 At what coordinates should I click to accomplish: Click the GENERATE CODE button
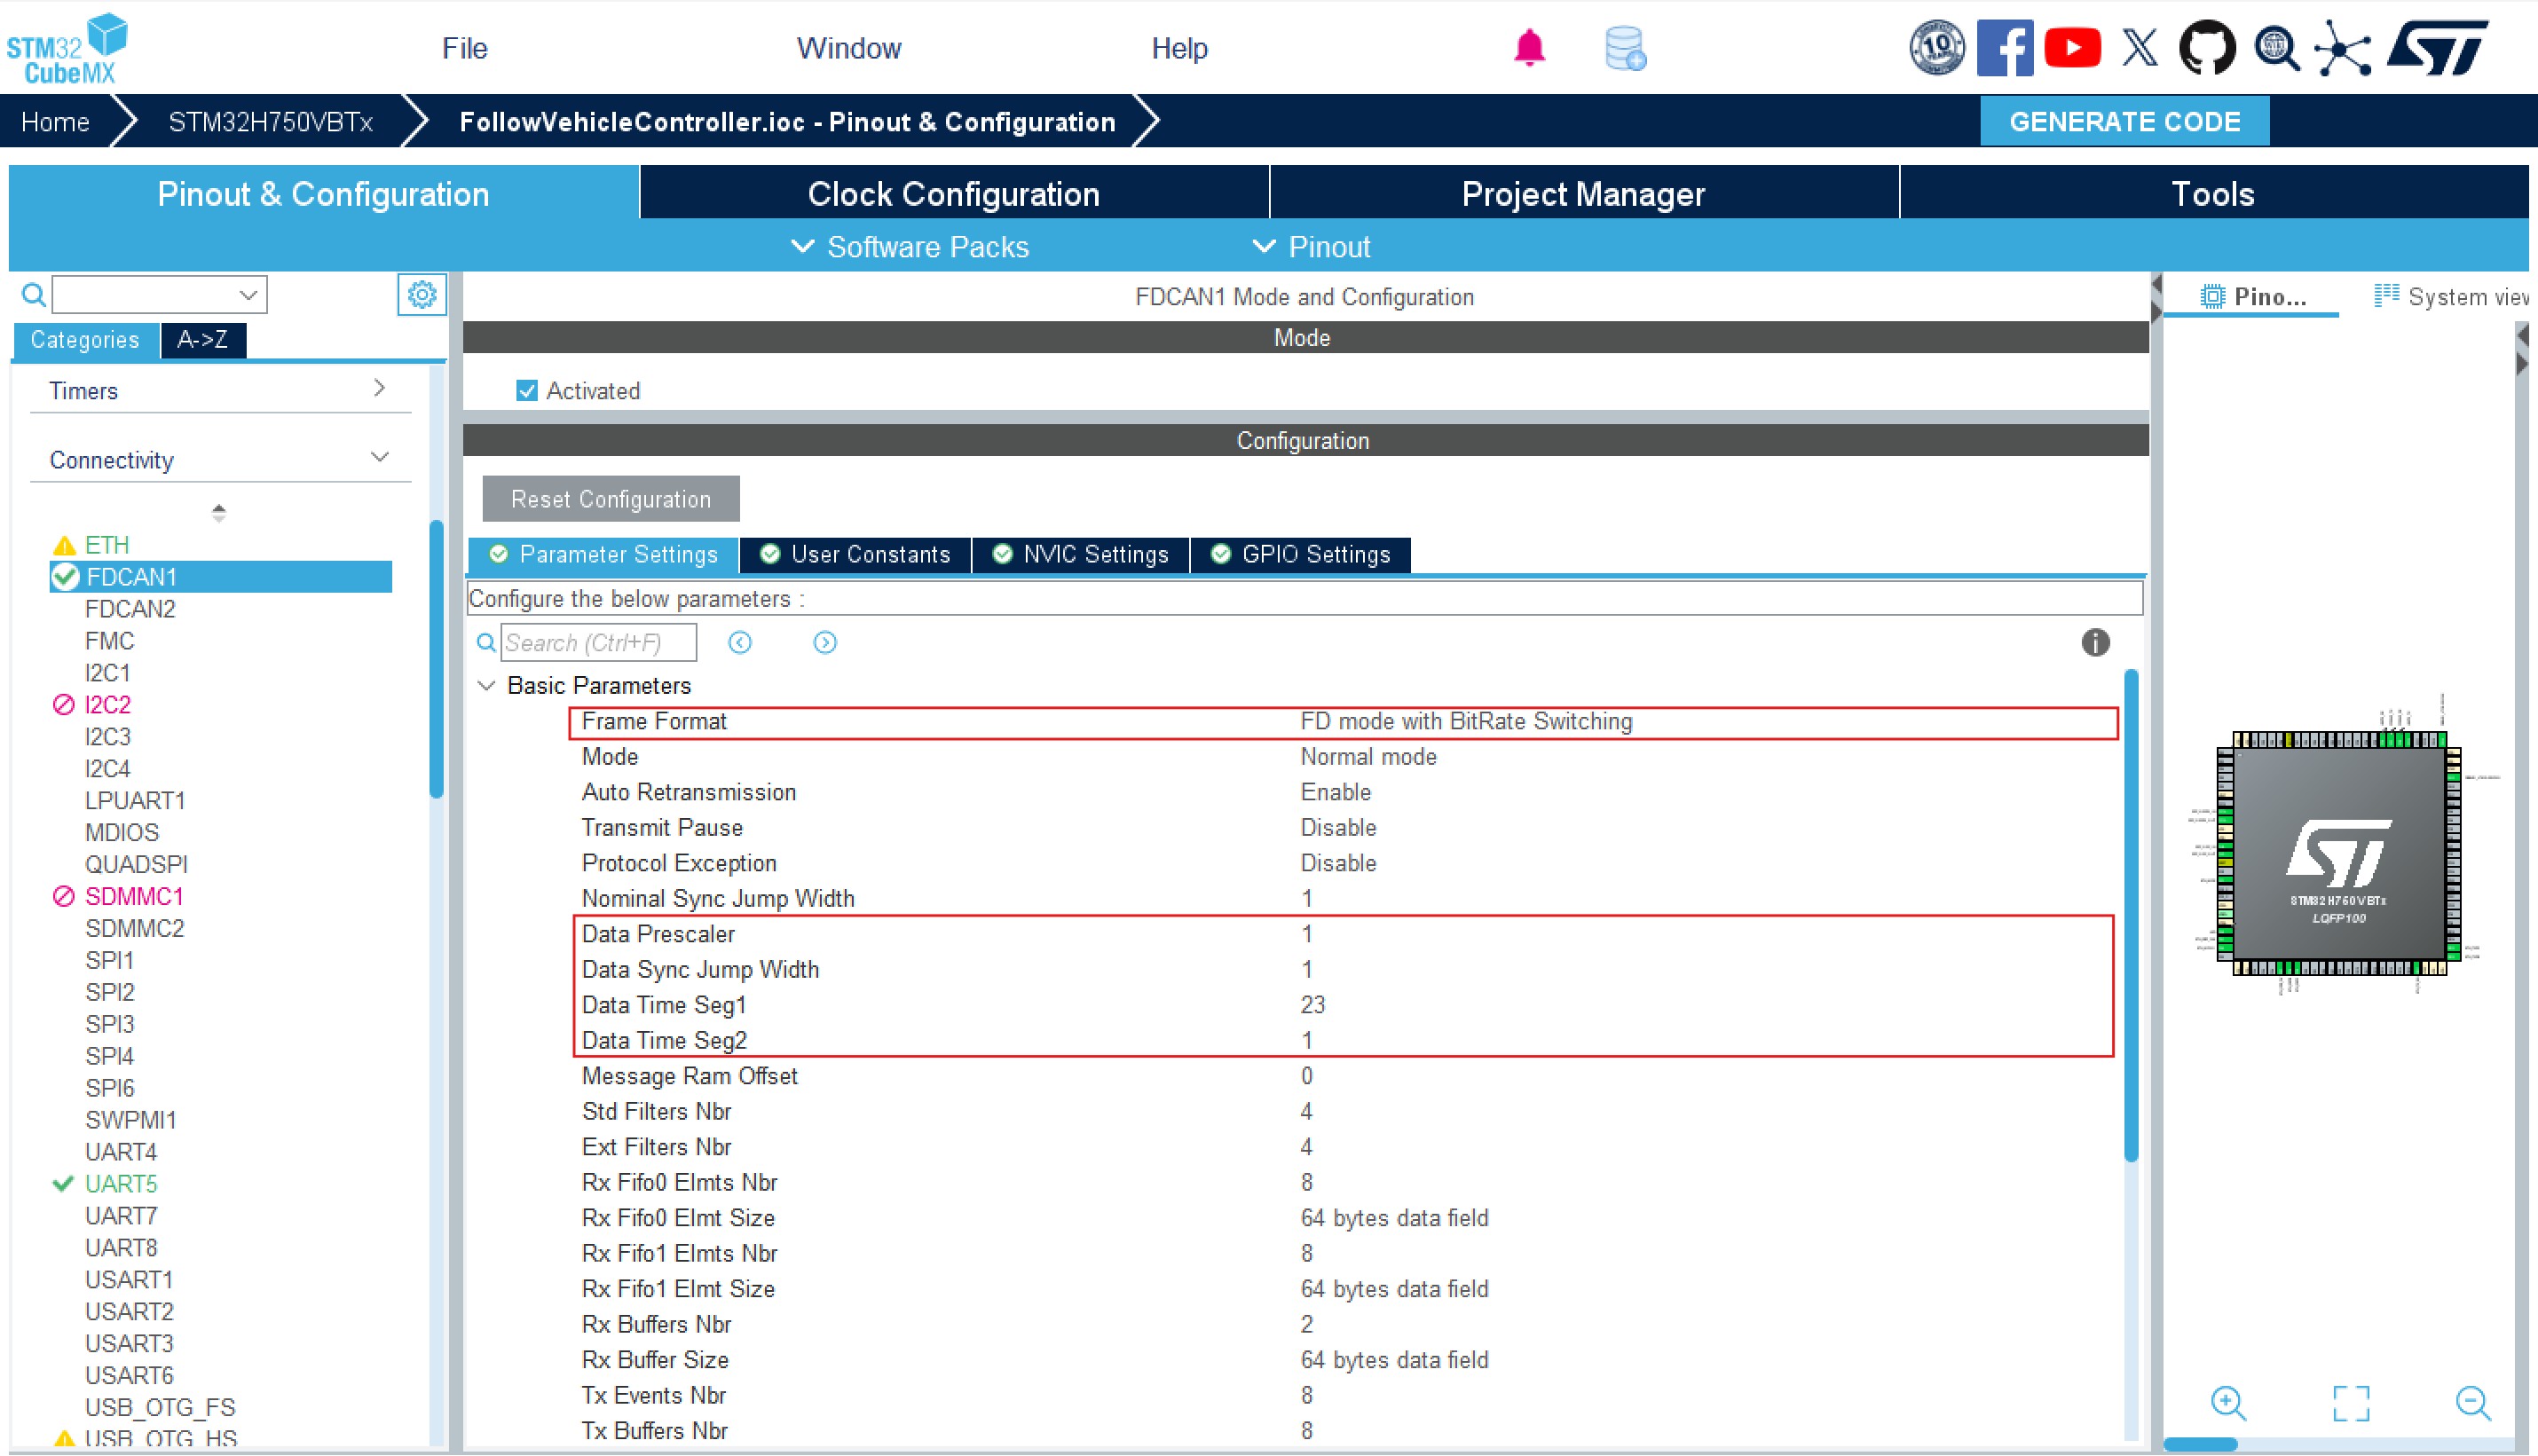[x=2124, y=121]
